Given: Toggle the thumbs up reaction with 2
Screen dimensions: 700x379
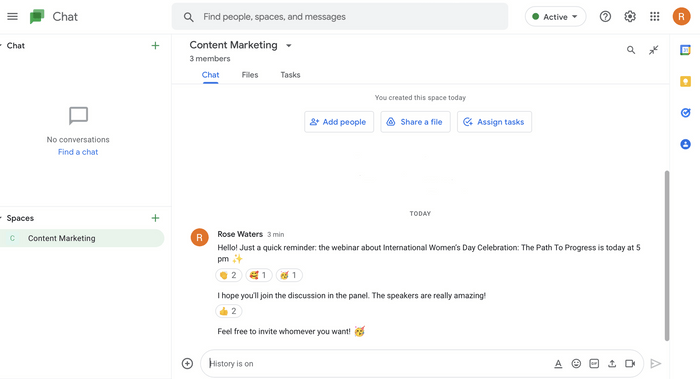Looking at the screenshot, I should 229,311.
